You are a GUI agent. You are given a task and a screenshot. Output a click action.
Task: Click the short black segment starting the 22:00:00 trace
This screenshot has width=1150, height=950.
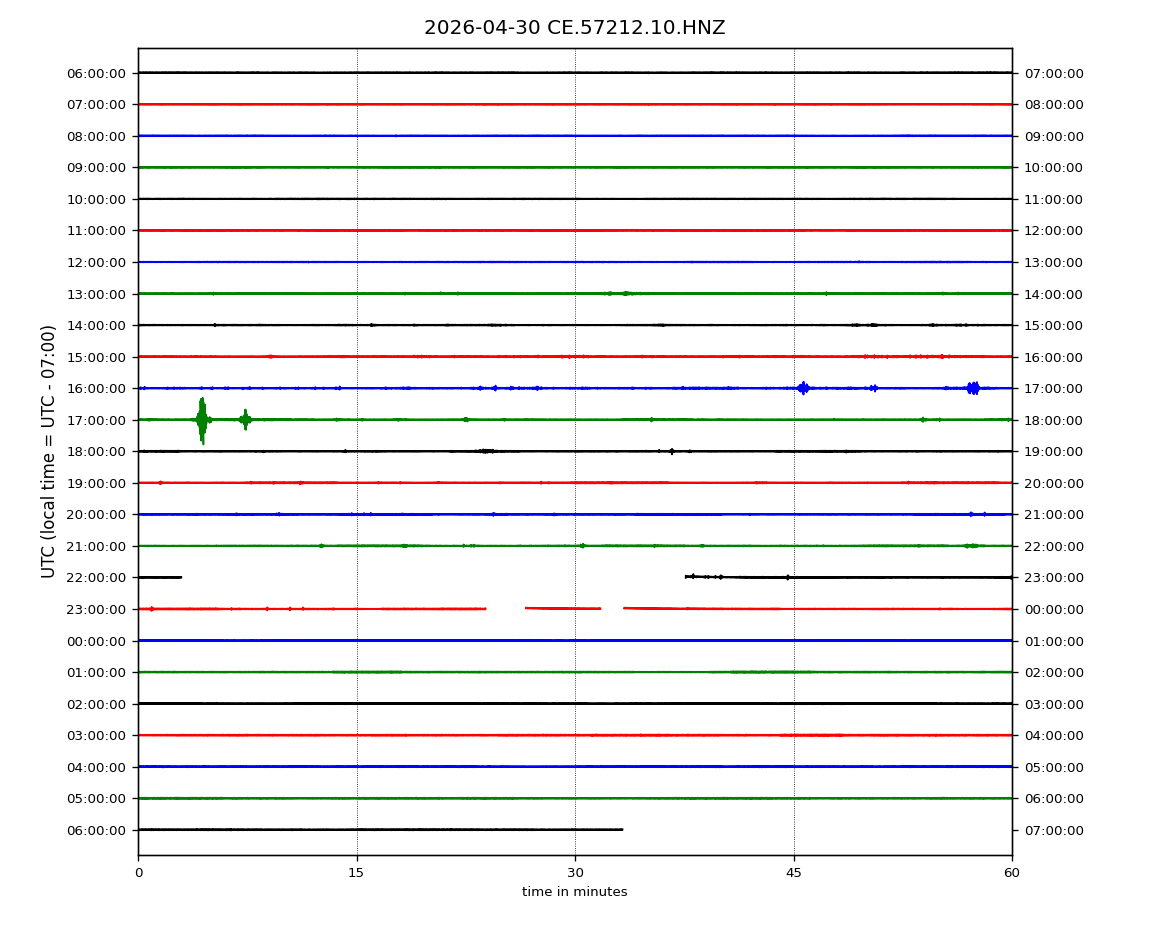click(x=160, y=577)
